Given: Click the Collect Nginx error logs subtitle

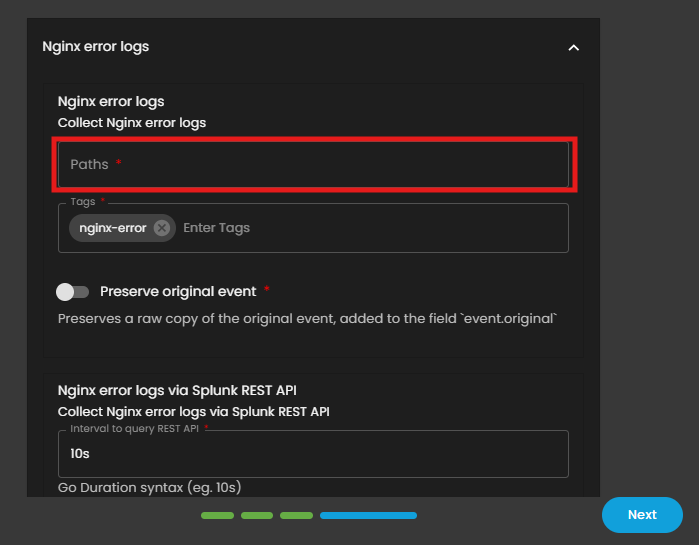Looking at the screenshot, I should (132, 122).
